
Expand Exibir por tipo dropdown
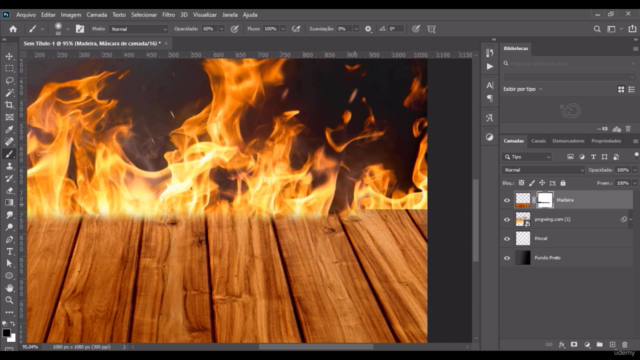523,89
